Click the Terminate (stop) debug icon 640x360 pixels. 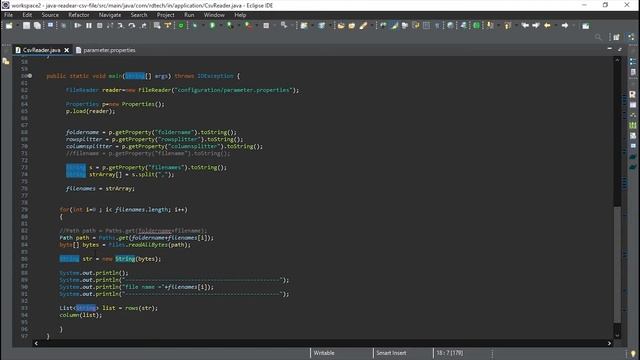pyautogui.click(x=99, y=26)
